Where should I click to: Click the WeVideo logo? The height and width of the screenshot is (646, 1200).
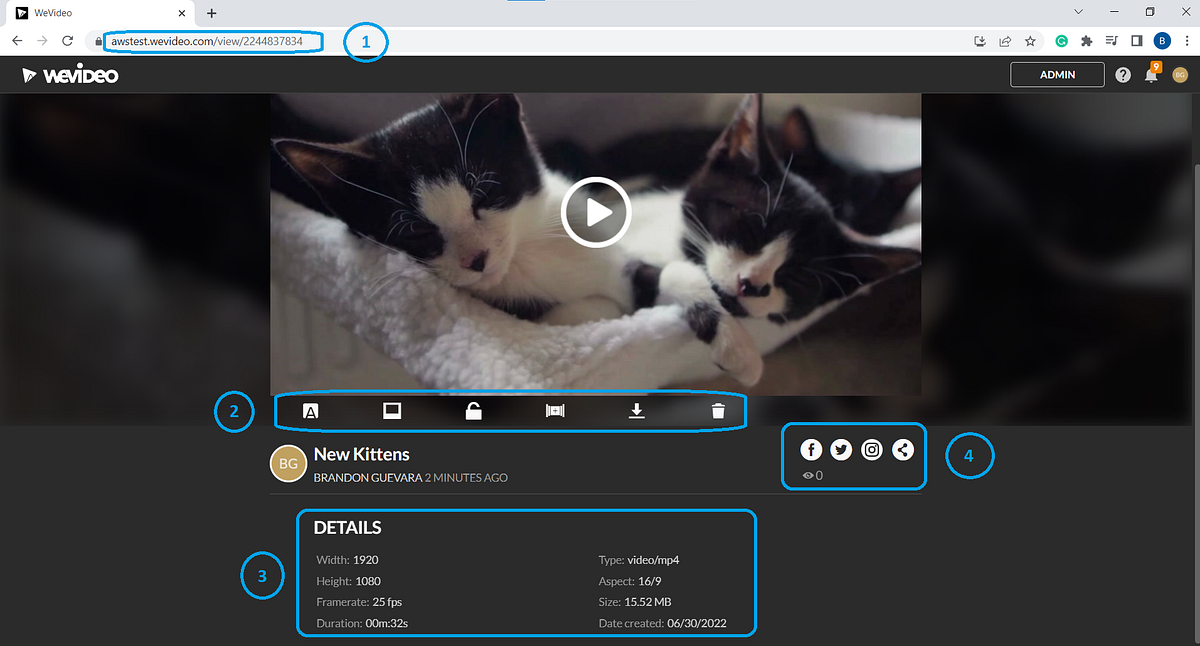tap(70, 73)
